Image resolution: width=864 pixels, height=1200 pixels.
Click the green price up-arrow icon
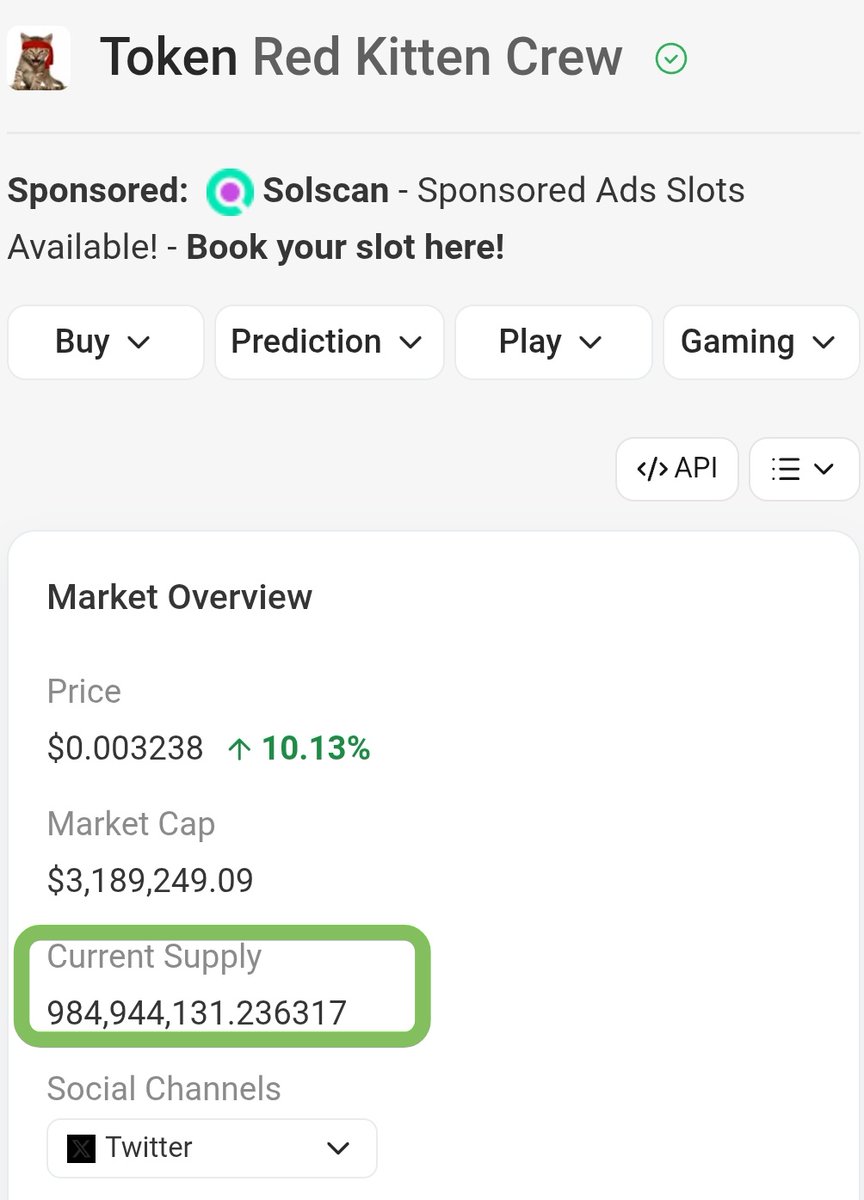pyautogui.click(x=238, y=749)
